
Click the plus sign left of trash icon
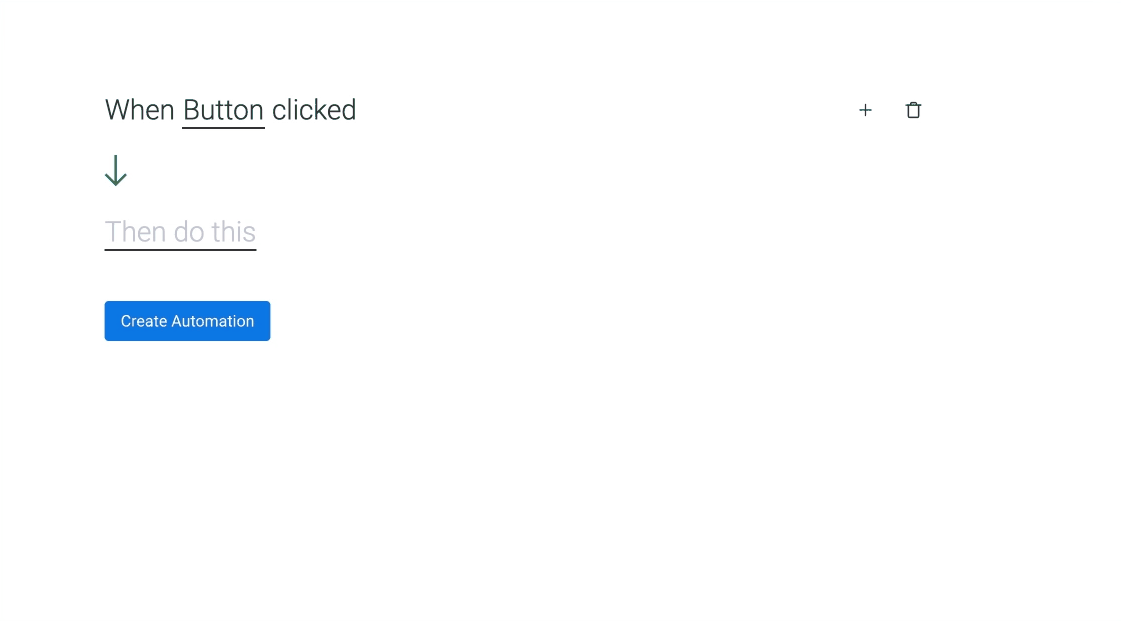coord(865,110)
